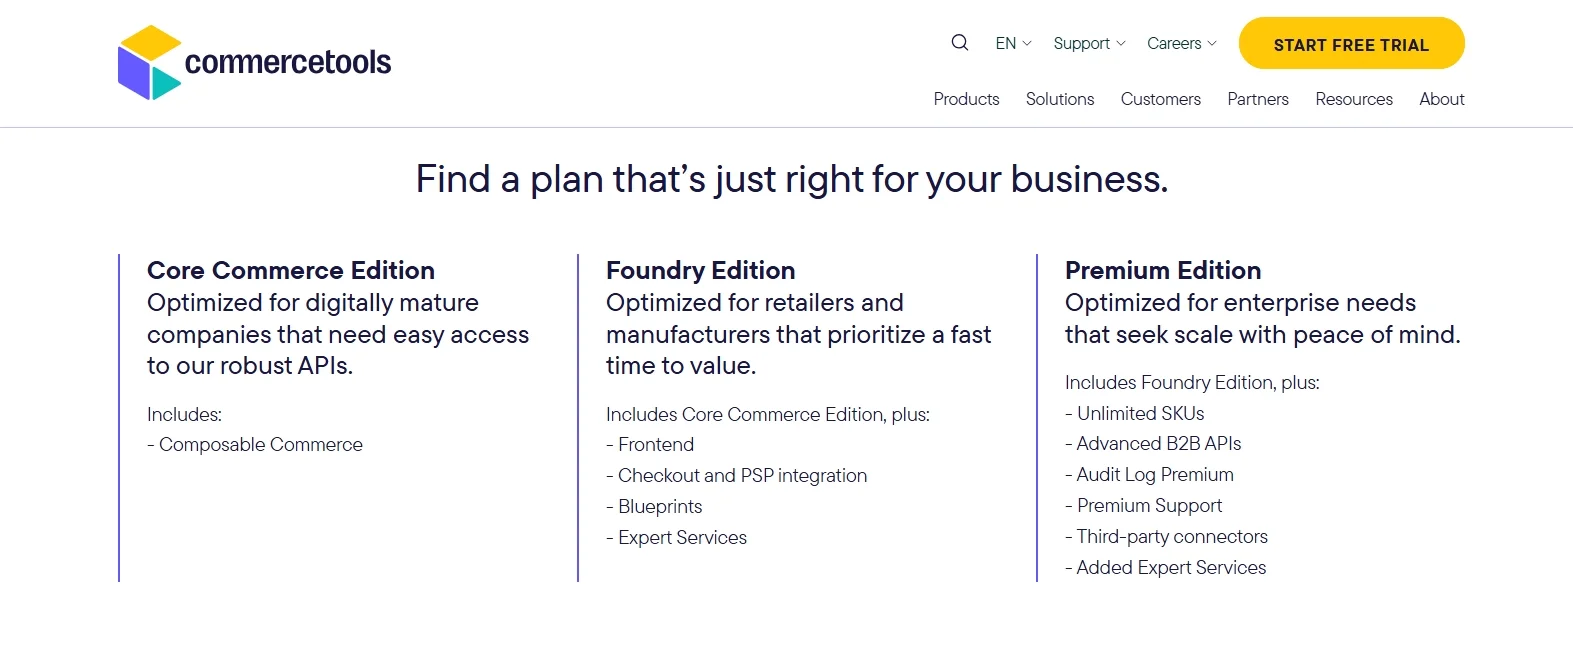
Task: Click 'Includes Core Commerce Edition, plus:' text
Action: click(768, 415)
